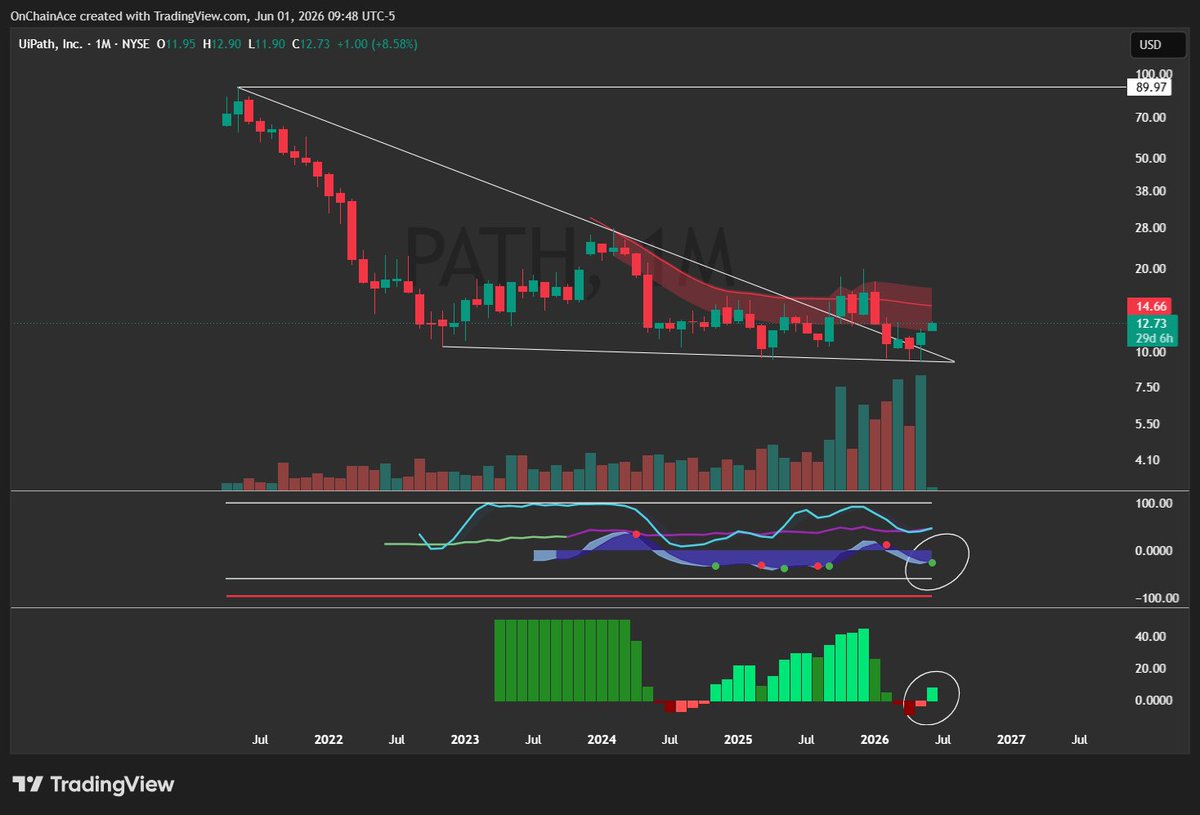Click the low value "L11.90"
1200x815 pixels.
(x=267, y=44)
